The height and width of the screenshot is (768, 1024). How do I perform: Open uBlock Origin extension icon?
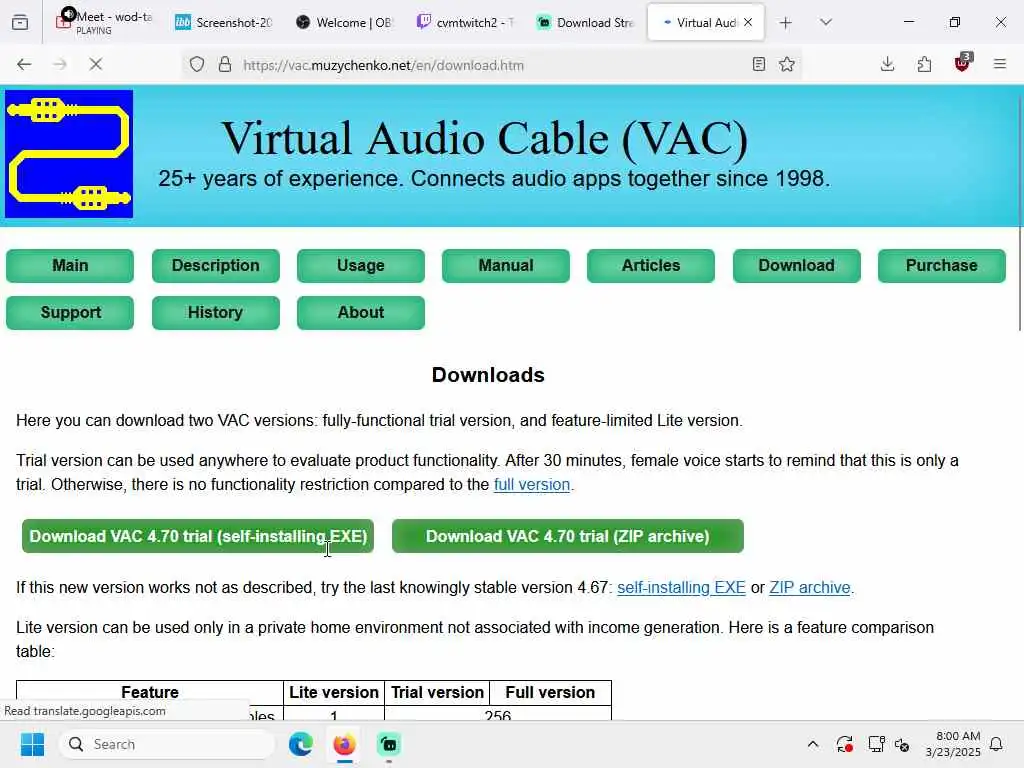962,63
